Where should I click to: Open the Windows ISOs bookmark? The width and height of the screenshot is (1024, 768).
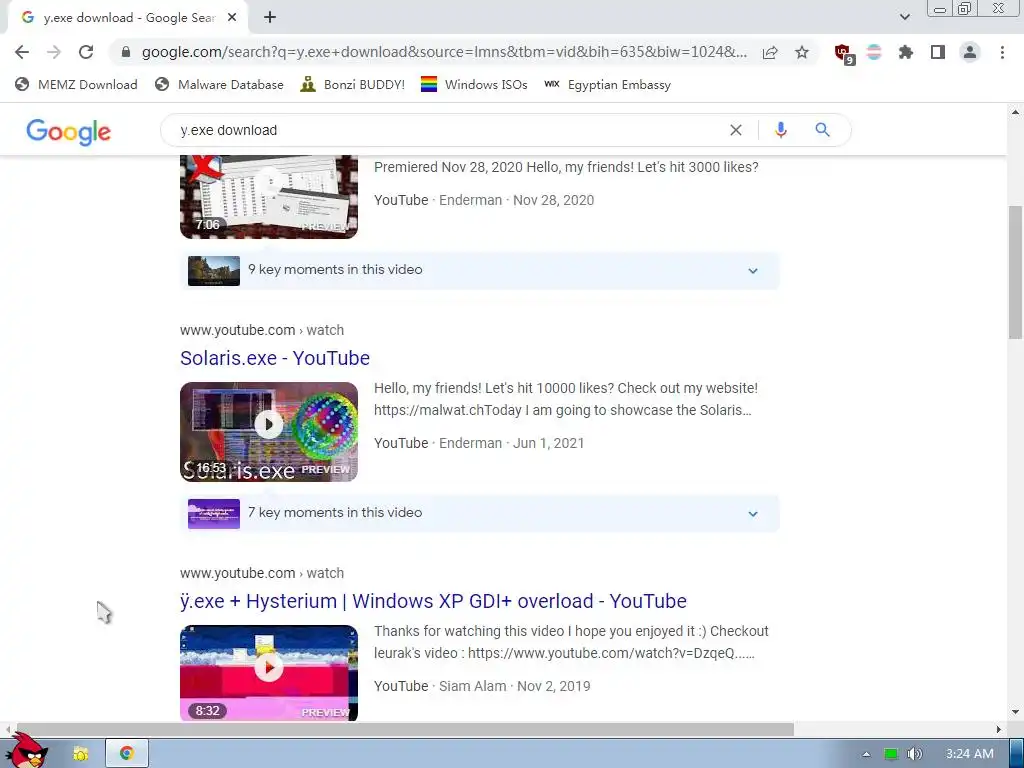(x=474, y=85)
